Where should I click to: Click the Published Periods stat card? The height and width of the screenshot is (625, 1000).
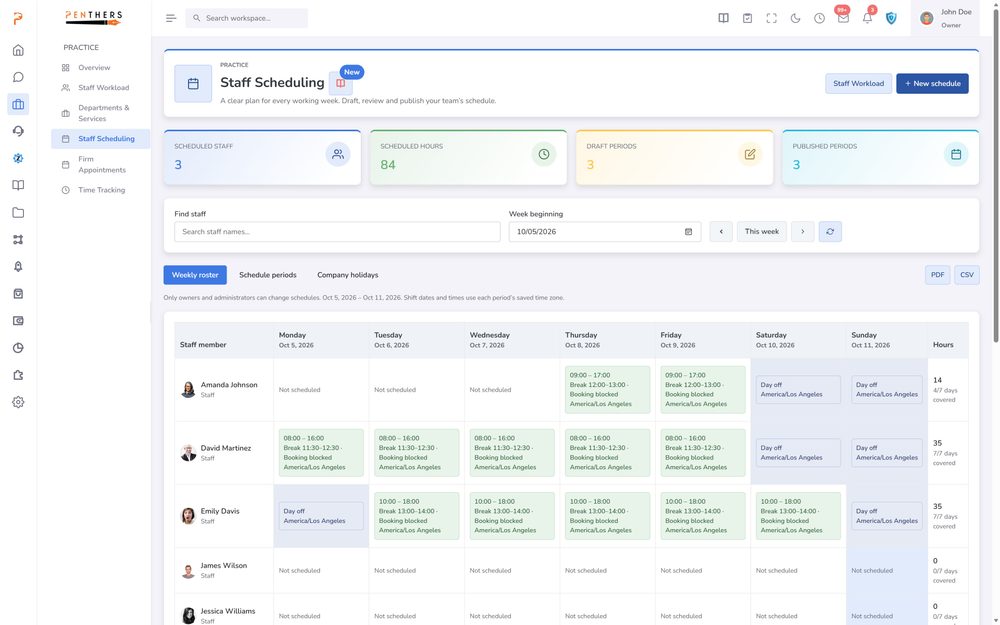(x=880, y=158)
